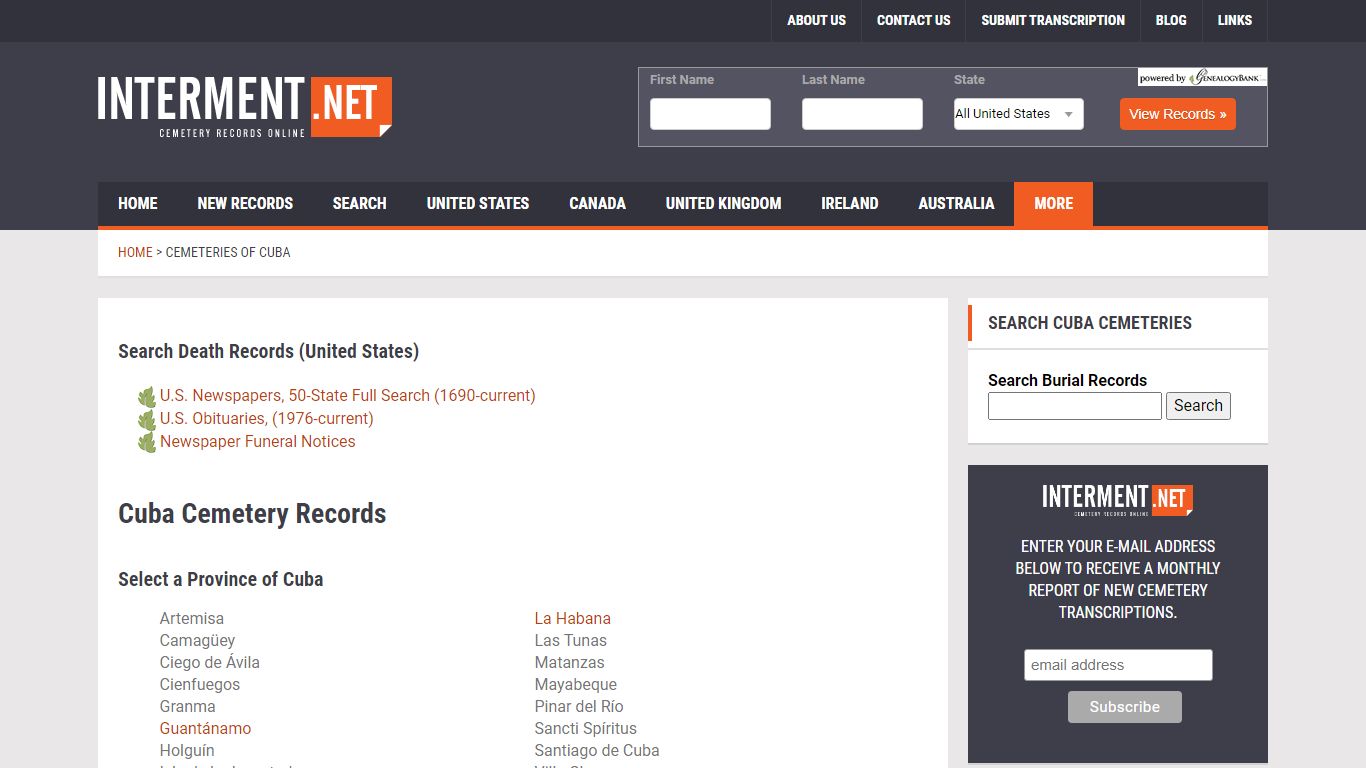Expand the More navigation tab
The width and height of the screenshot is (1366, 768).
(x=1053, y=204)
